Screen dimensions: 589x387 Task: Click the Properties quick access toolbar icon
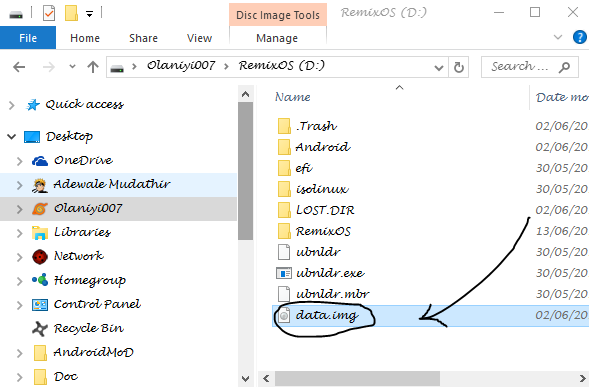(49, 14)
